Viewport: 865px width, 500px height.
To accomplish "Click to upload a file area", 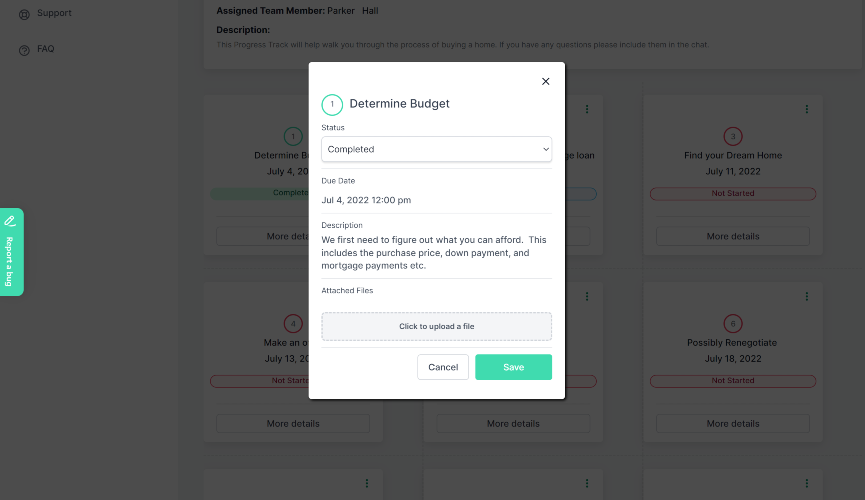I will click(x=436, y=327).
